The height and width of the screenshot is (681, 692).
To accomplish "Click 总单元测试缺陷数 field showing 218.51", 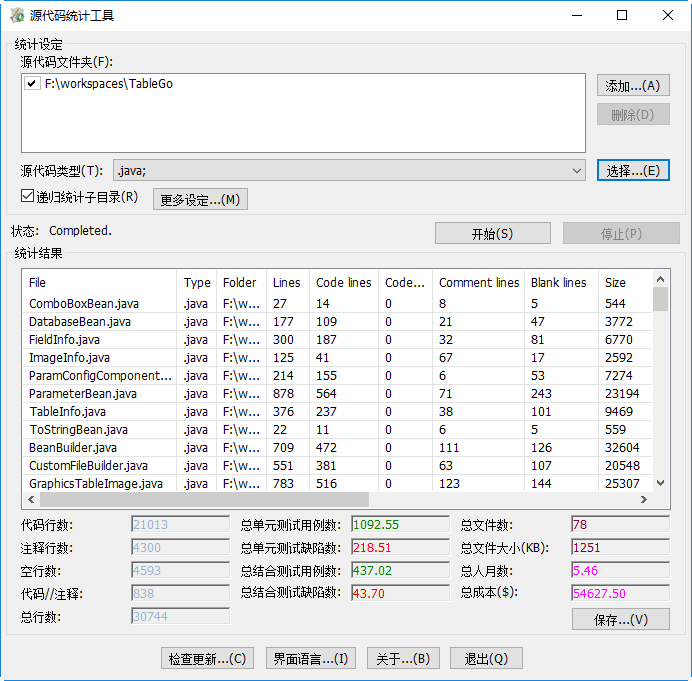I will point(400,547).
